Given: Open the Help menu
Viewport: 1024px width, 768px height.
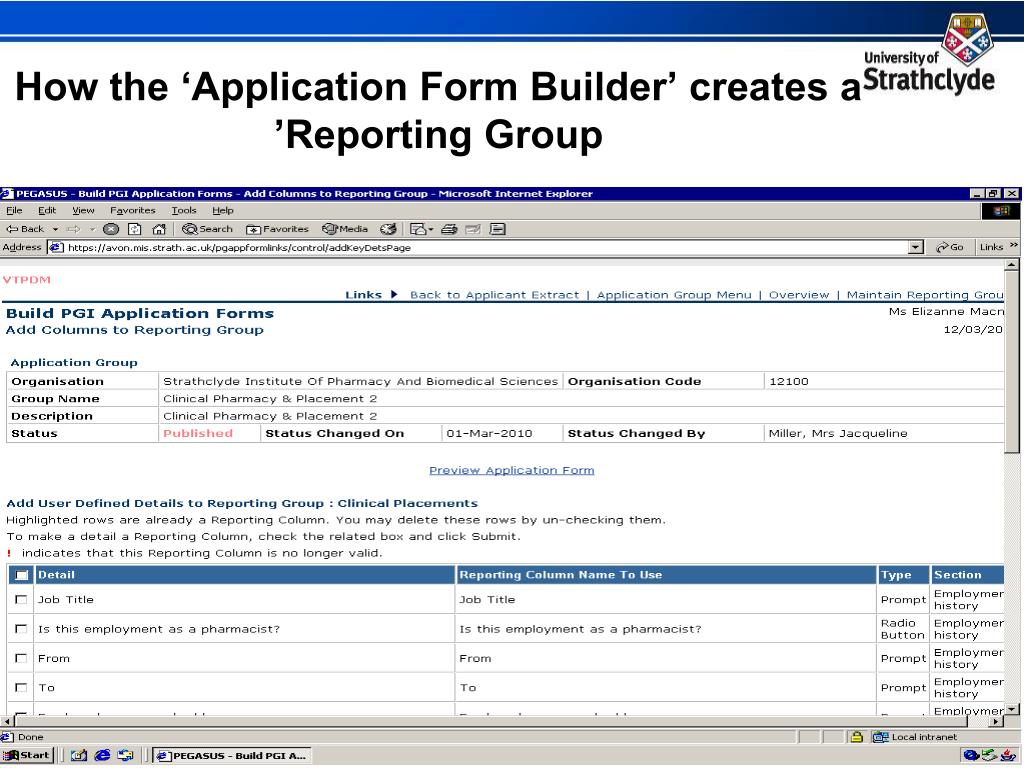Looking at the screenshot, I should pyautogui.click(x=223, y=211).
